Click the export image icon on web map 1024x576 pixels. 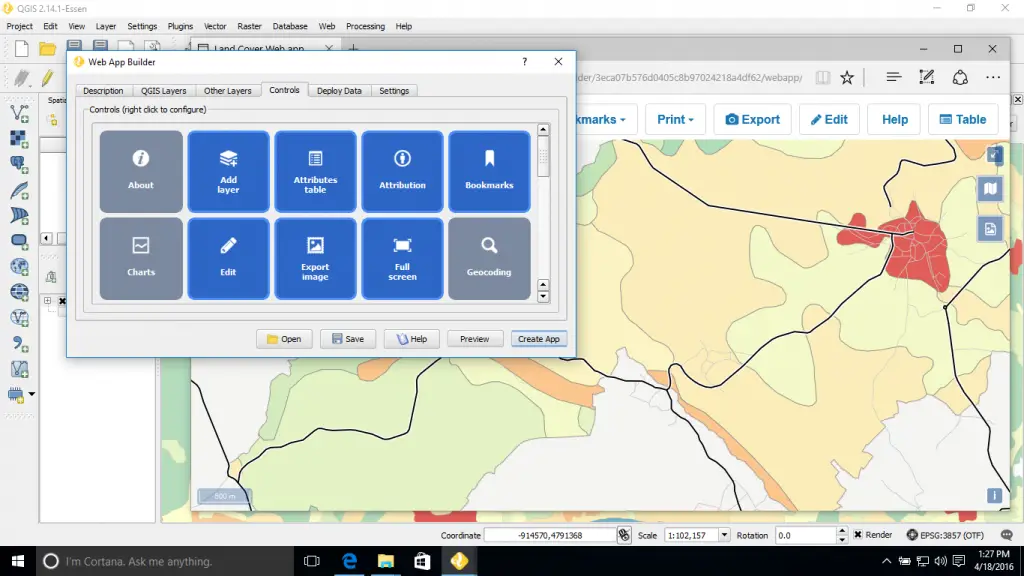click(x=990, y=229)
